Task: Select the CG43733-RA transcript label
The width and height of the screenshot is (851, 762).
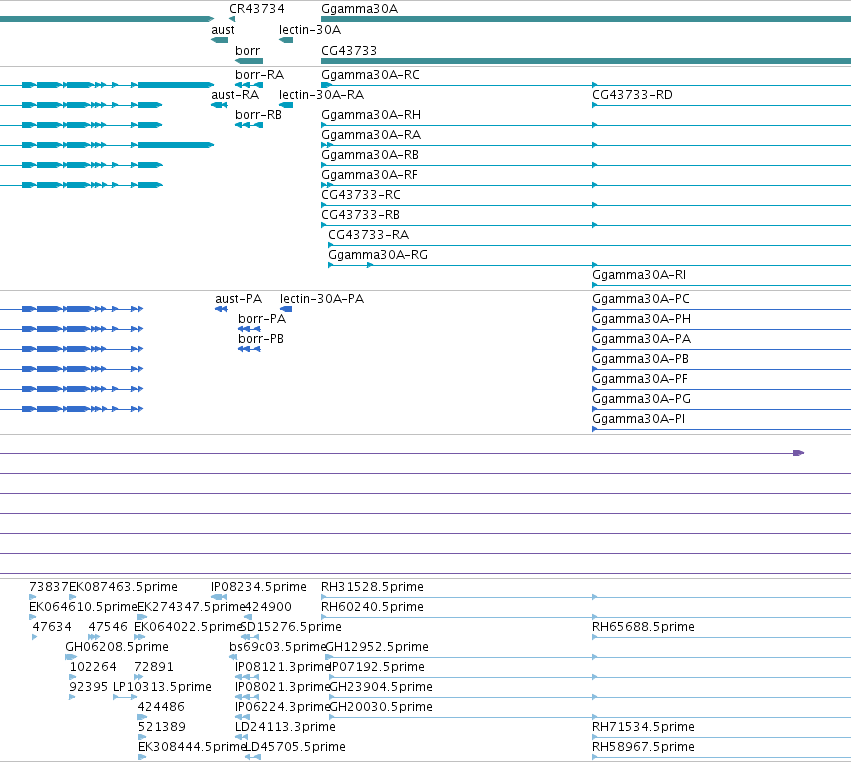Action: (369, 235)
